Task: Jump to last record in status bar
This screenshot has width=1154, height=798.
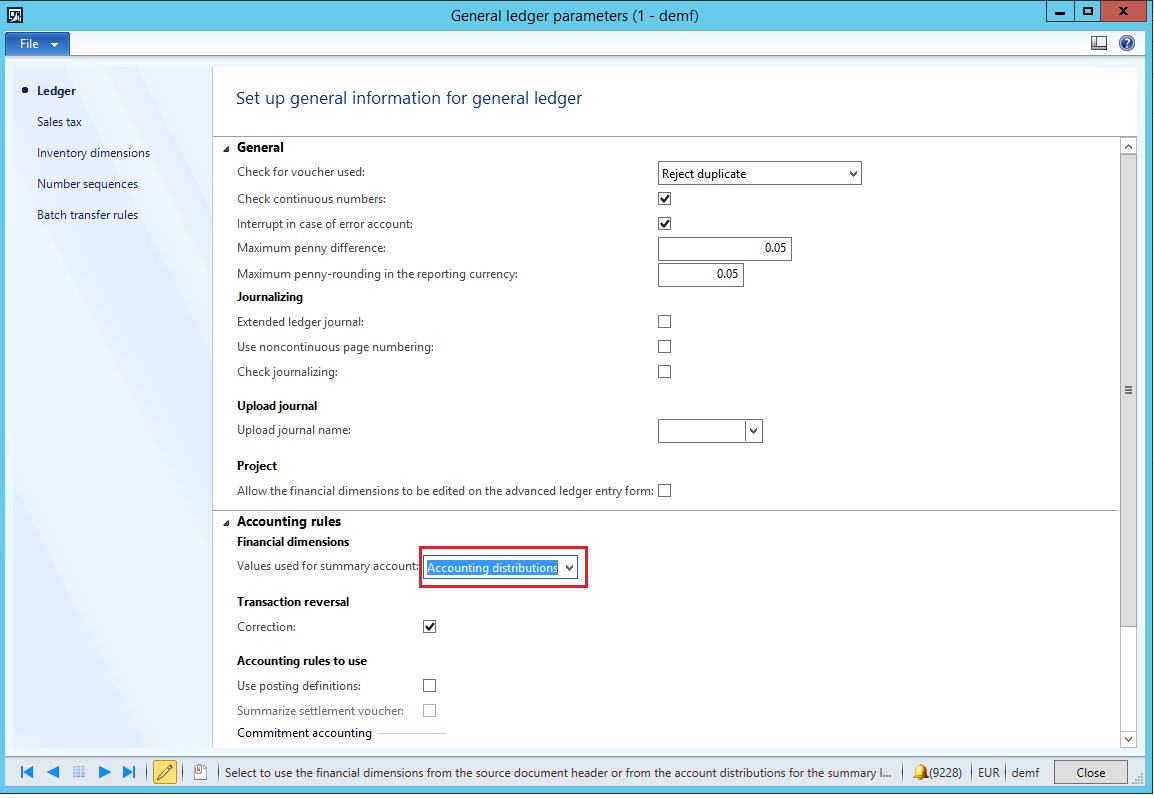Action: [129, 772]
